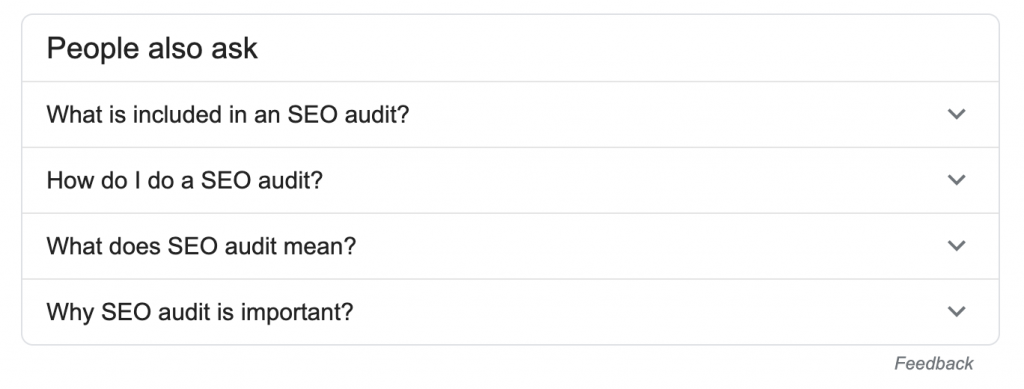
Task: Expand the 'Why SEO audit is important?' row
Action: tap(511, 312)
